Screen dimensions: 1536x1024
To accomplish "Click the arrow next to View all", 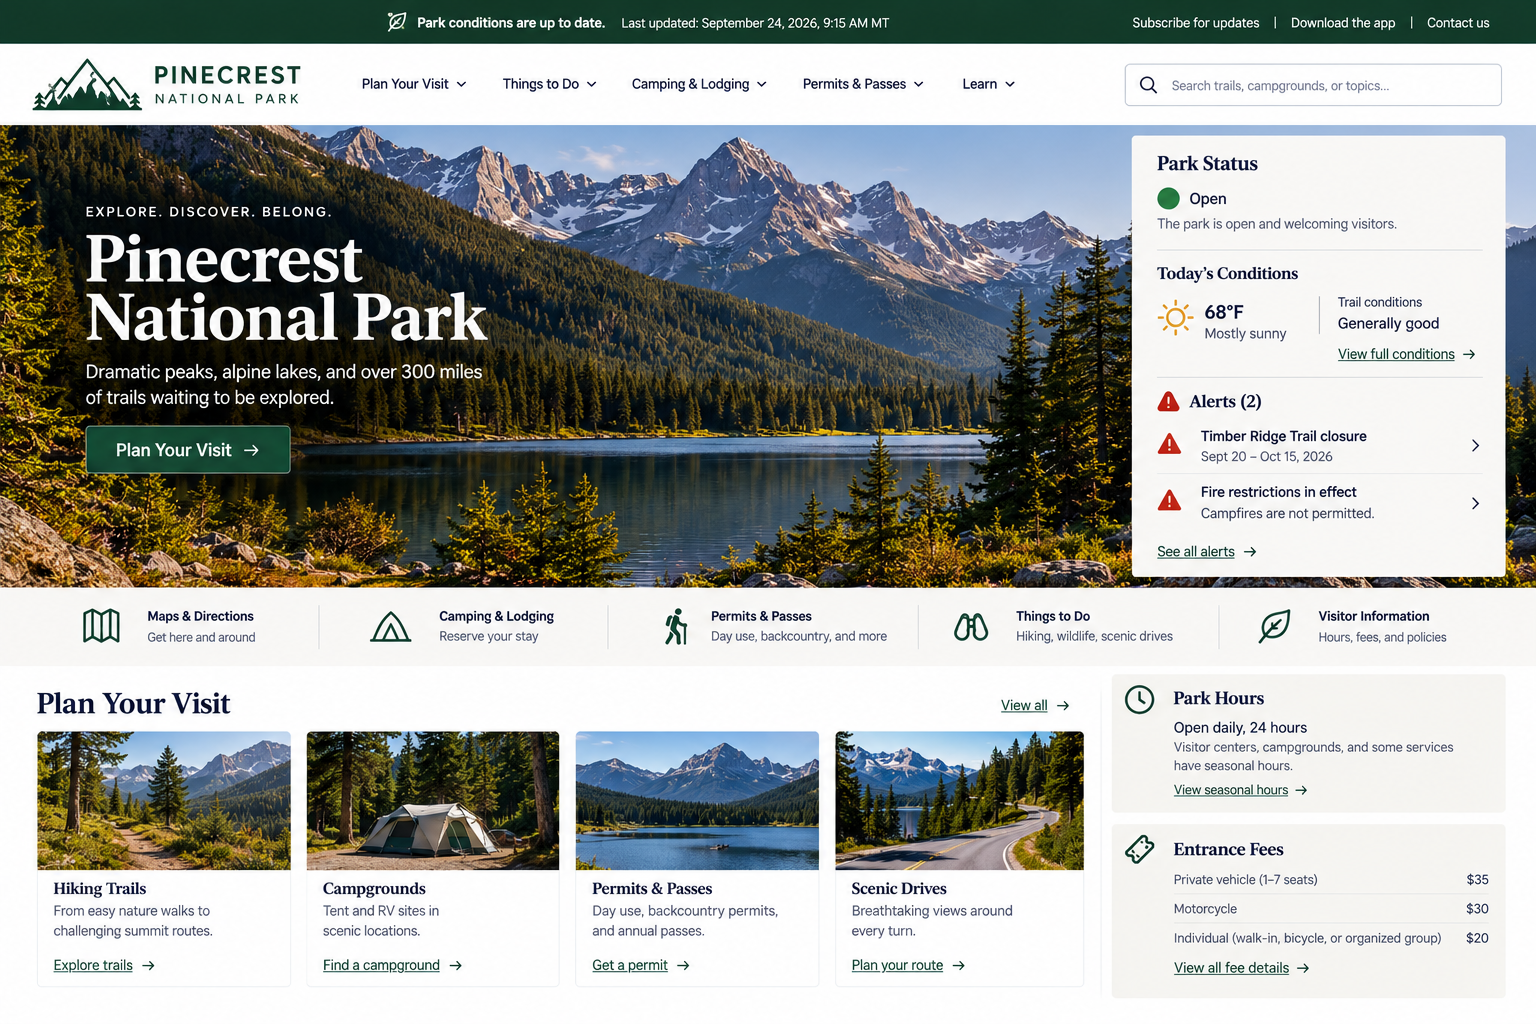I will (x=1063, y=706).
